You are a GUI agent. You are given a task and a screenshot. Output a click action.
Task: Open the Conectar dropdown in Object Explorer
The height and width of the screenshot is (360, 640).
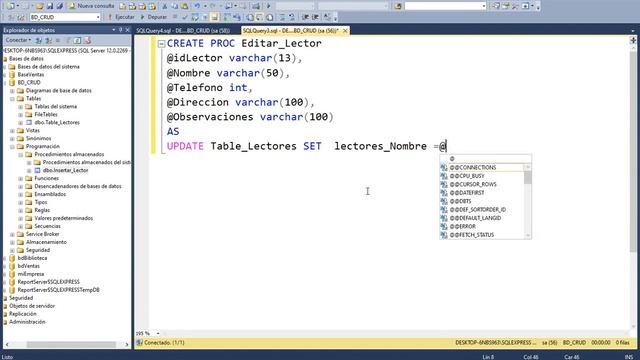(18, 40)
